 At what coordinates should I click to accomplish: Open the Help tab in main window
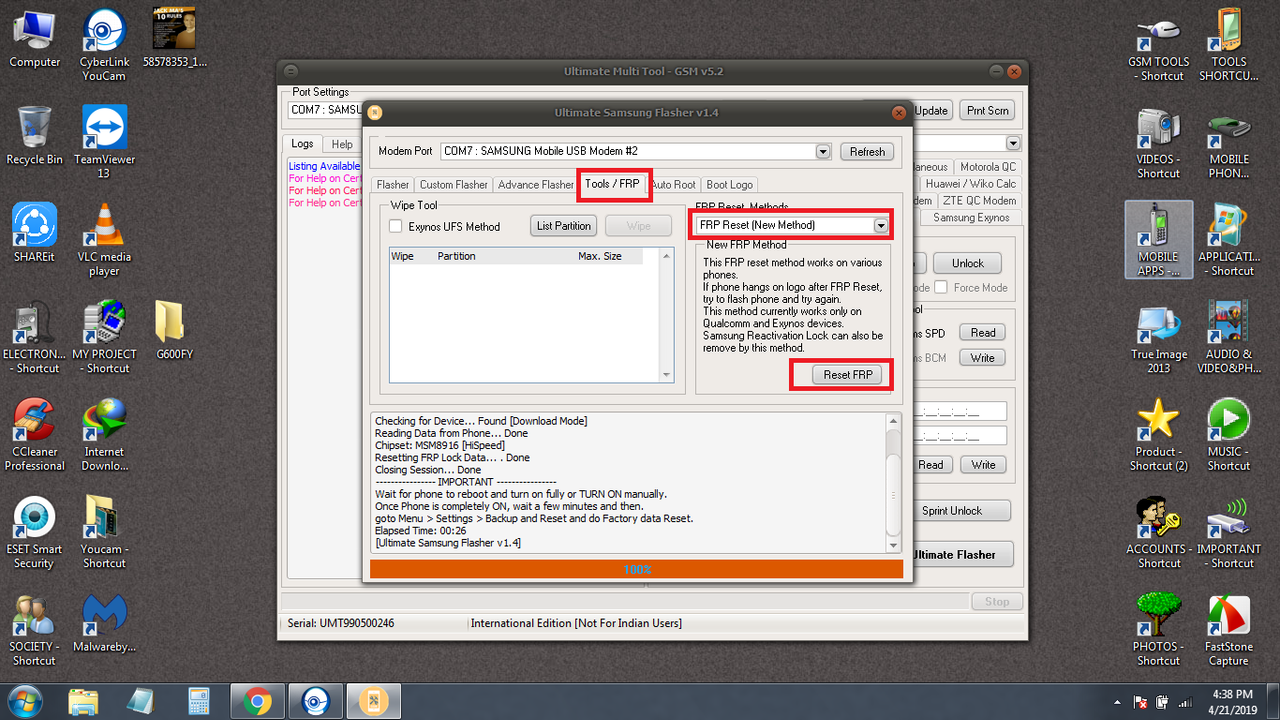[342, 145]
